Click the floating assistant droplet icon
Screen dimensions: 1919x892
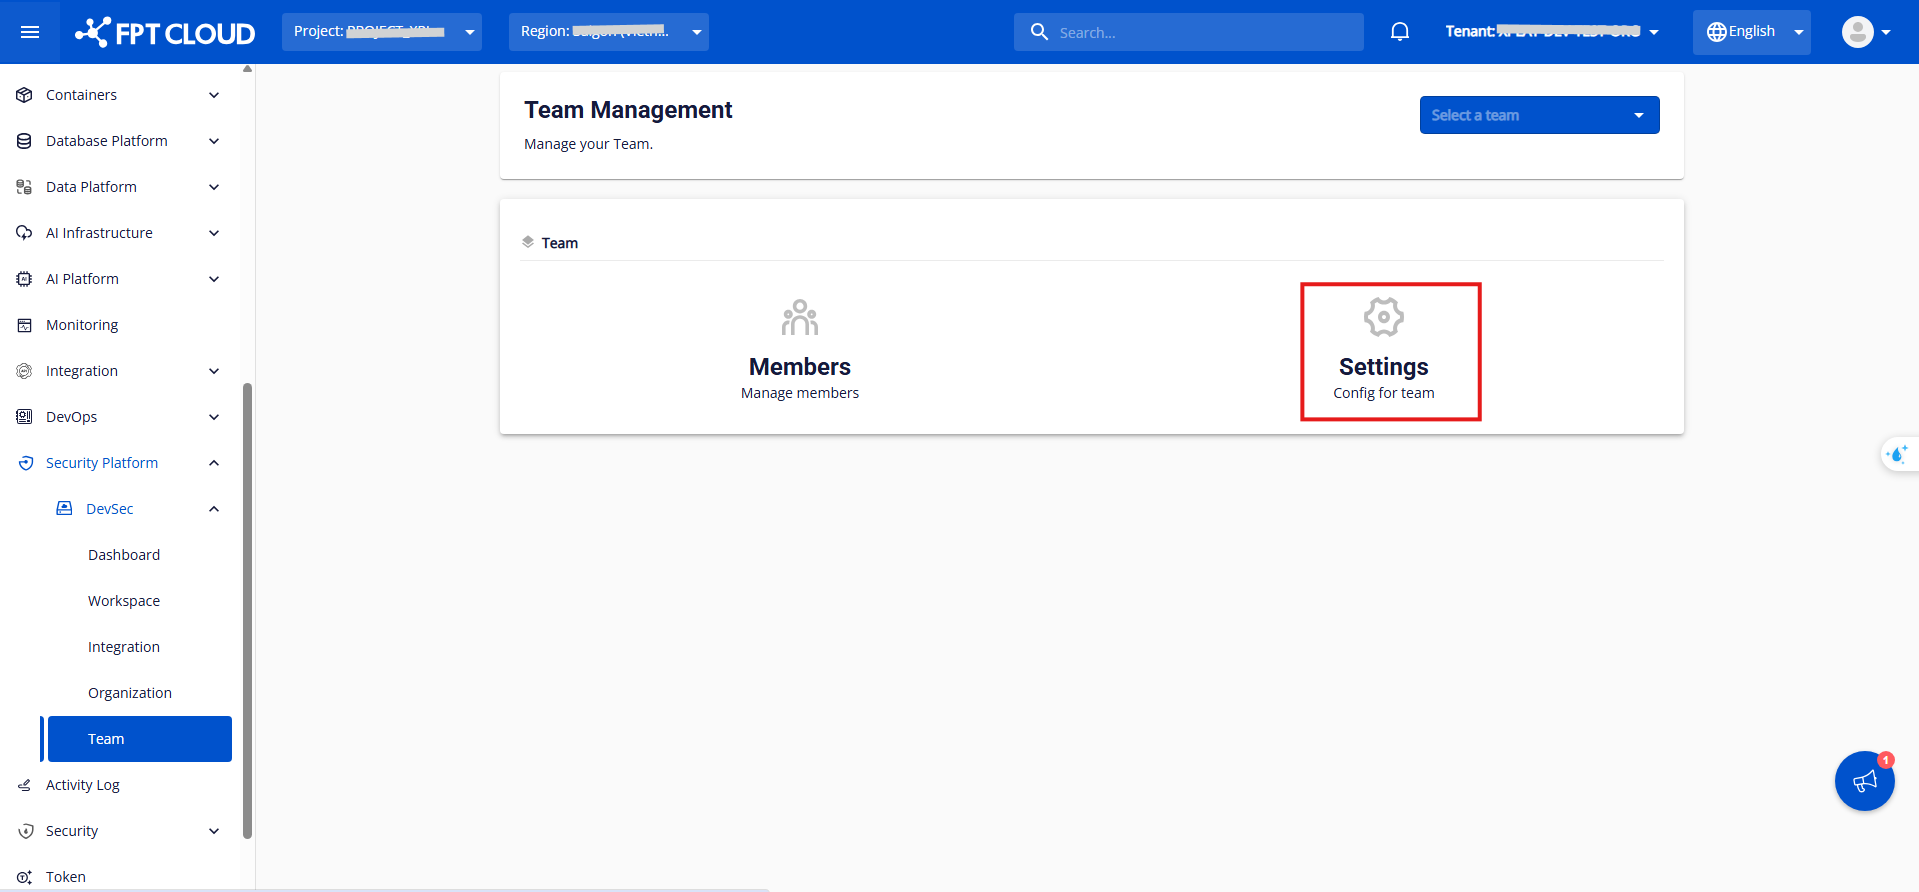1897,455
